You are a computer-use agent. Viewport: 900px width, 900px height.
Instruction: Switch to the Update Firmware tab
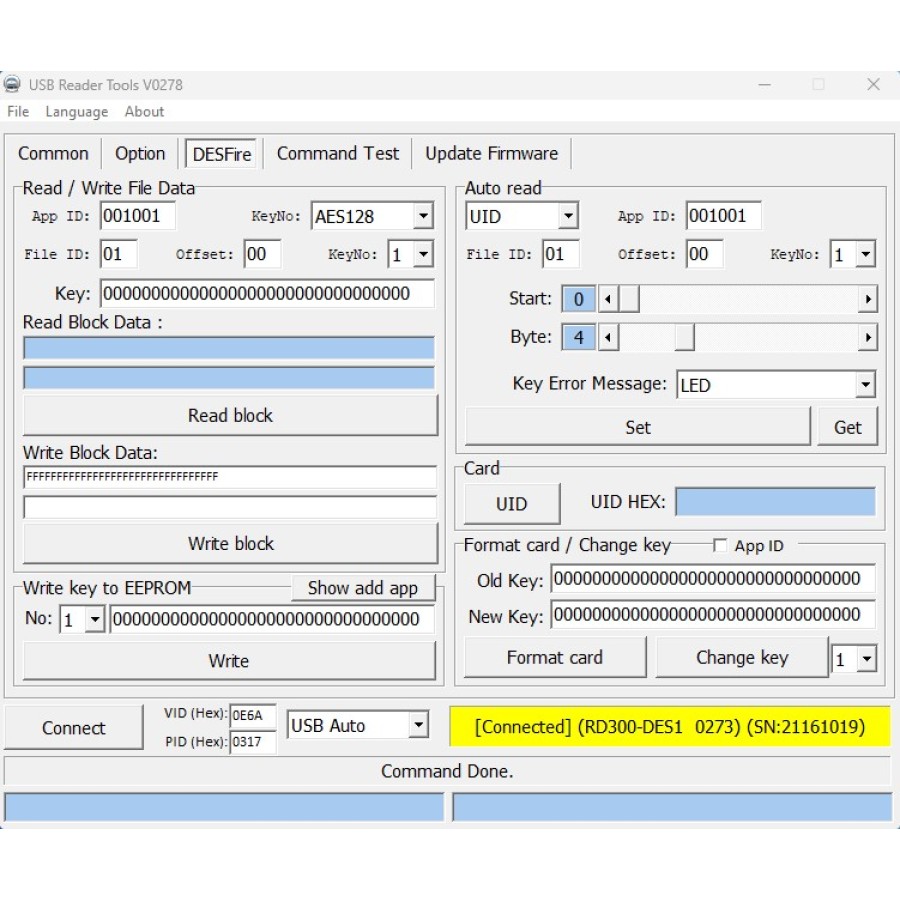click(x=491, y=153)
